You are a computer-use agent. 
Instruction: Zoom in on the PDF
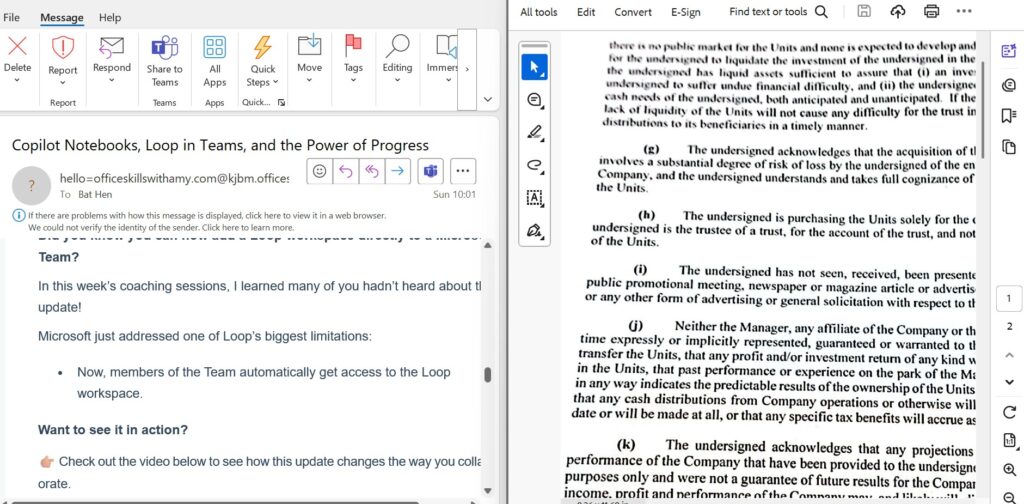(1009, 470)
